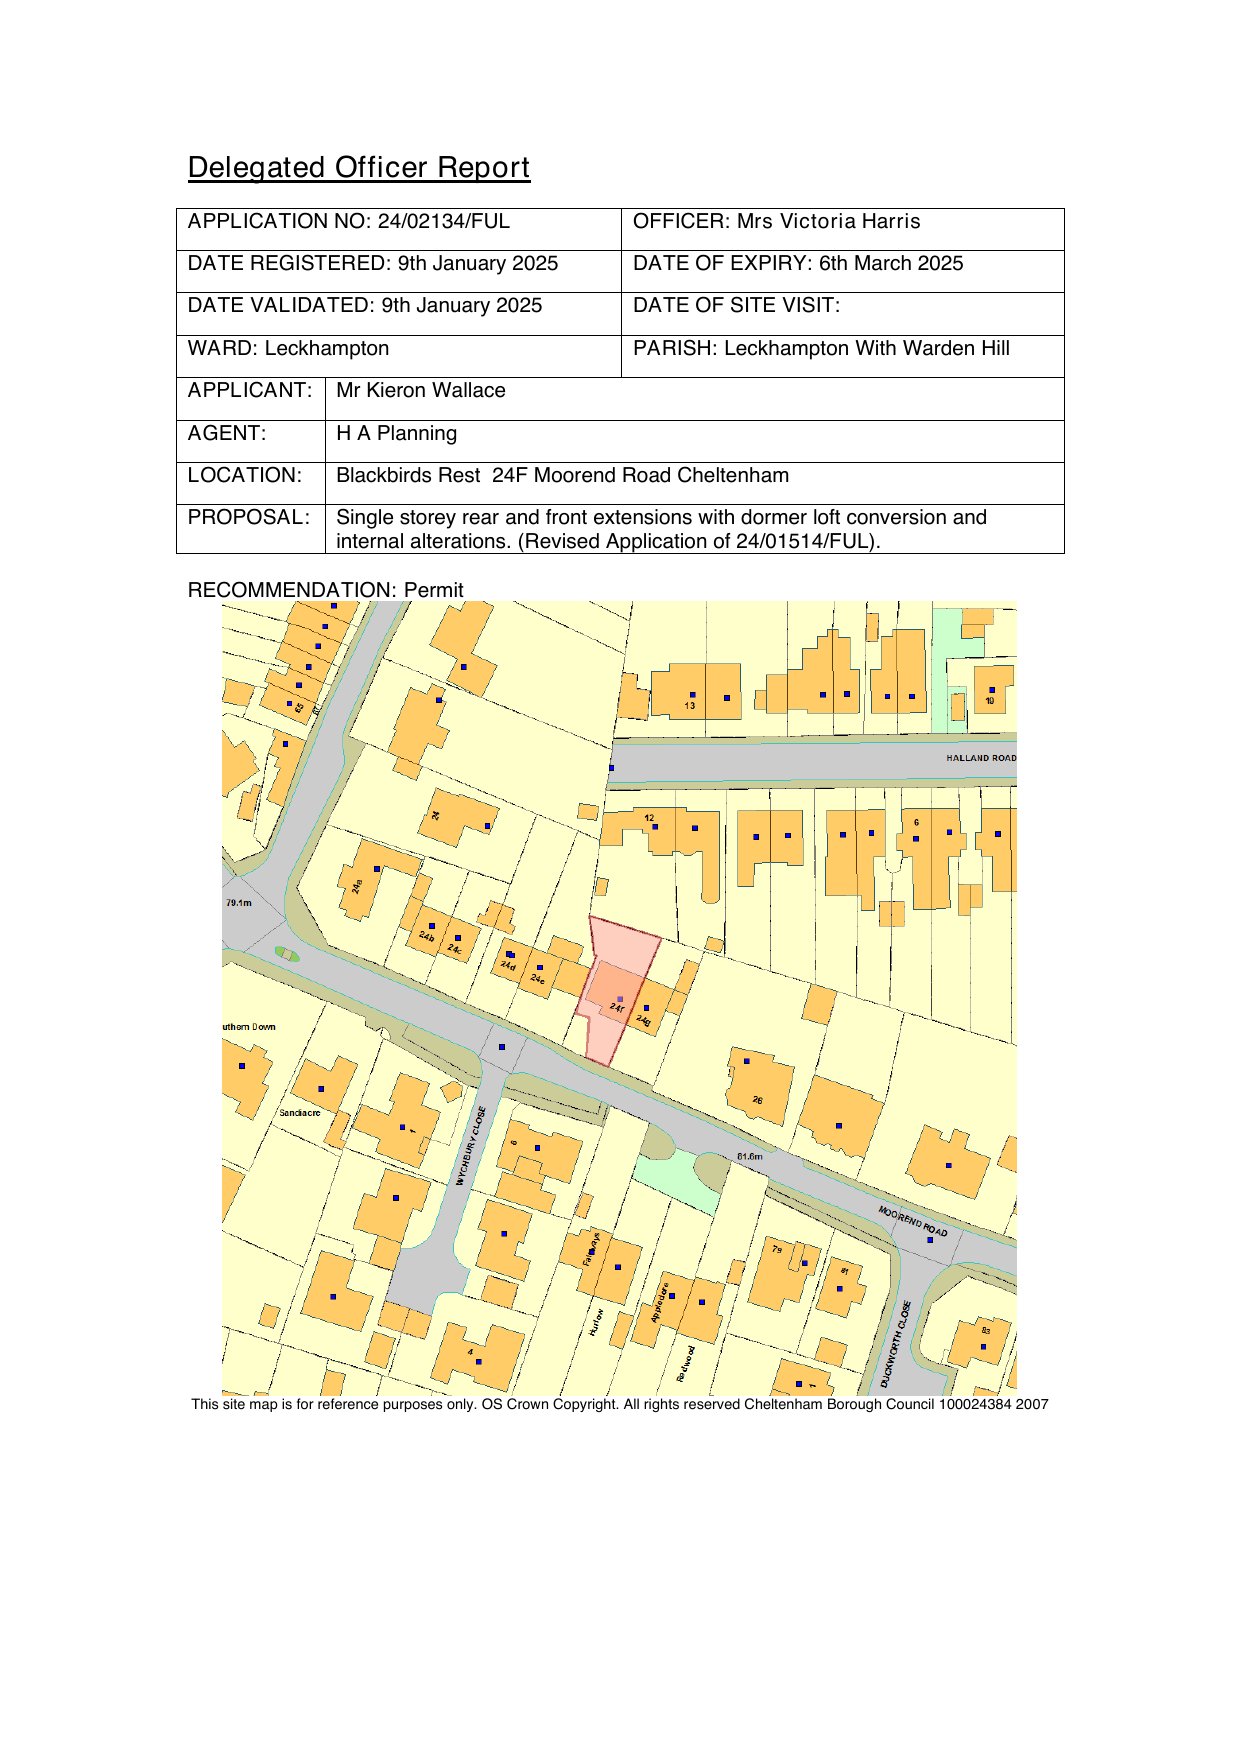Click the Delegated Officer Report heading

pyautogui.click(x=358, y=168)
